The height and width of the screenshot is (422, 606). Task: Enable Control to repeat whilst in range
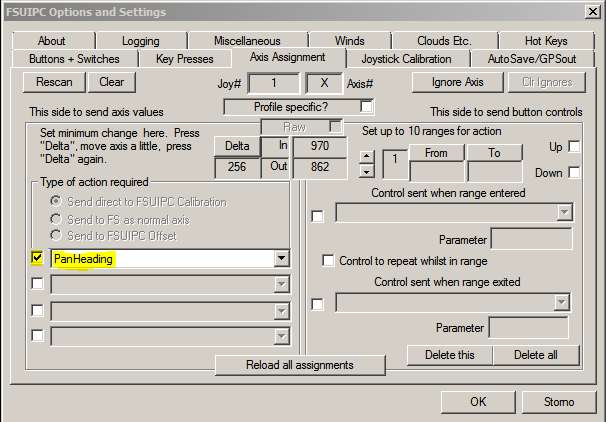[329, 260]
